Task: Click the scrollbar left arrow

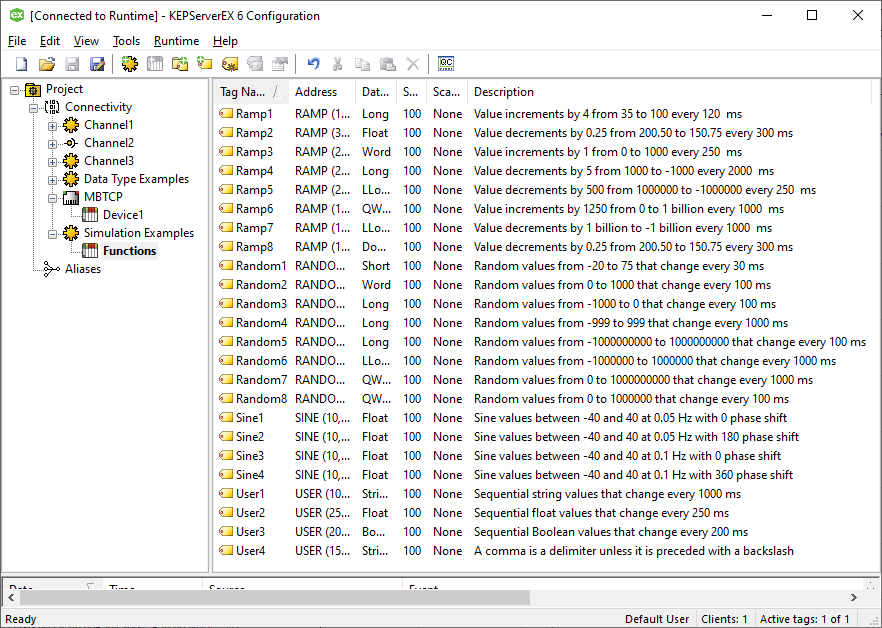Action: click(11, 597)
